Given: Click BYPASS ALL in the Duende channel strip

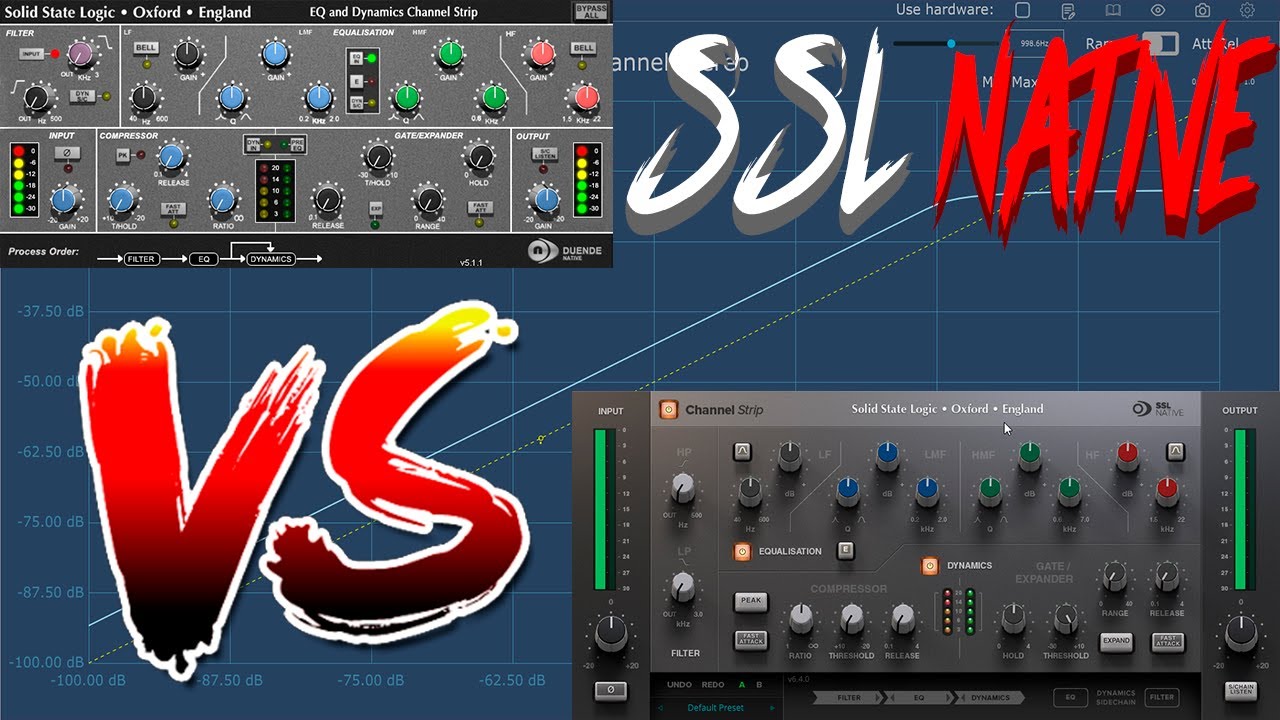Looking at the screenshot, I should [x=590, y=13].
